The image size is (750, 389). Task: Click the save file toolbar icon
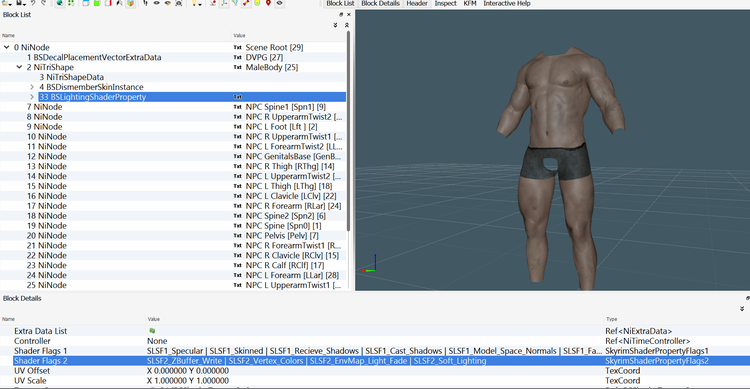click(19, 3)
